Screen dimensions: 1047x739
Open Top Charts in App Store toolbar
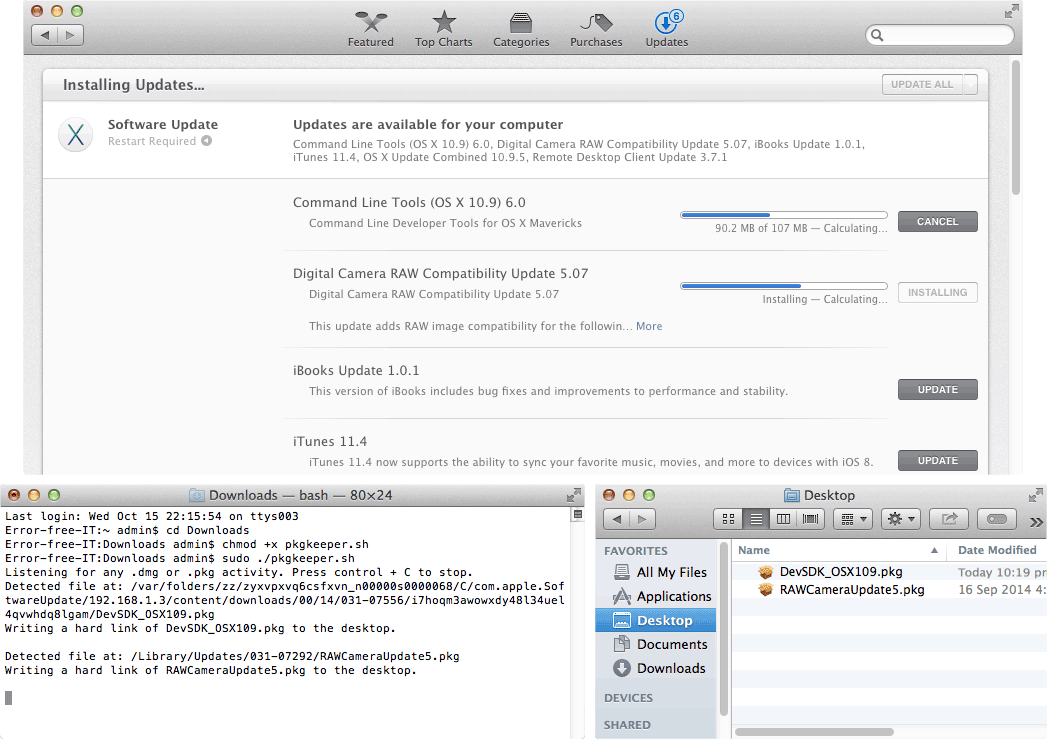(444, 28)
